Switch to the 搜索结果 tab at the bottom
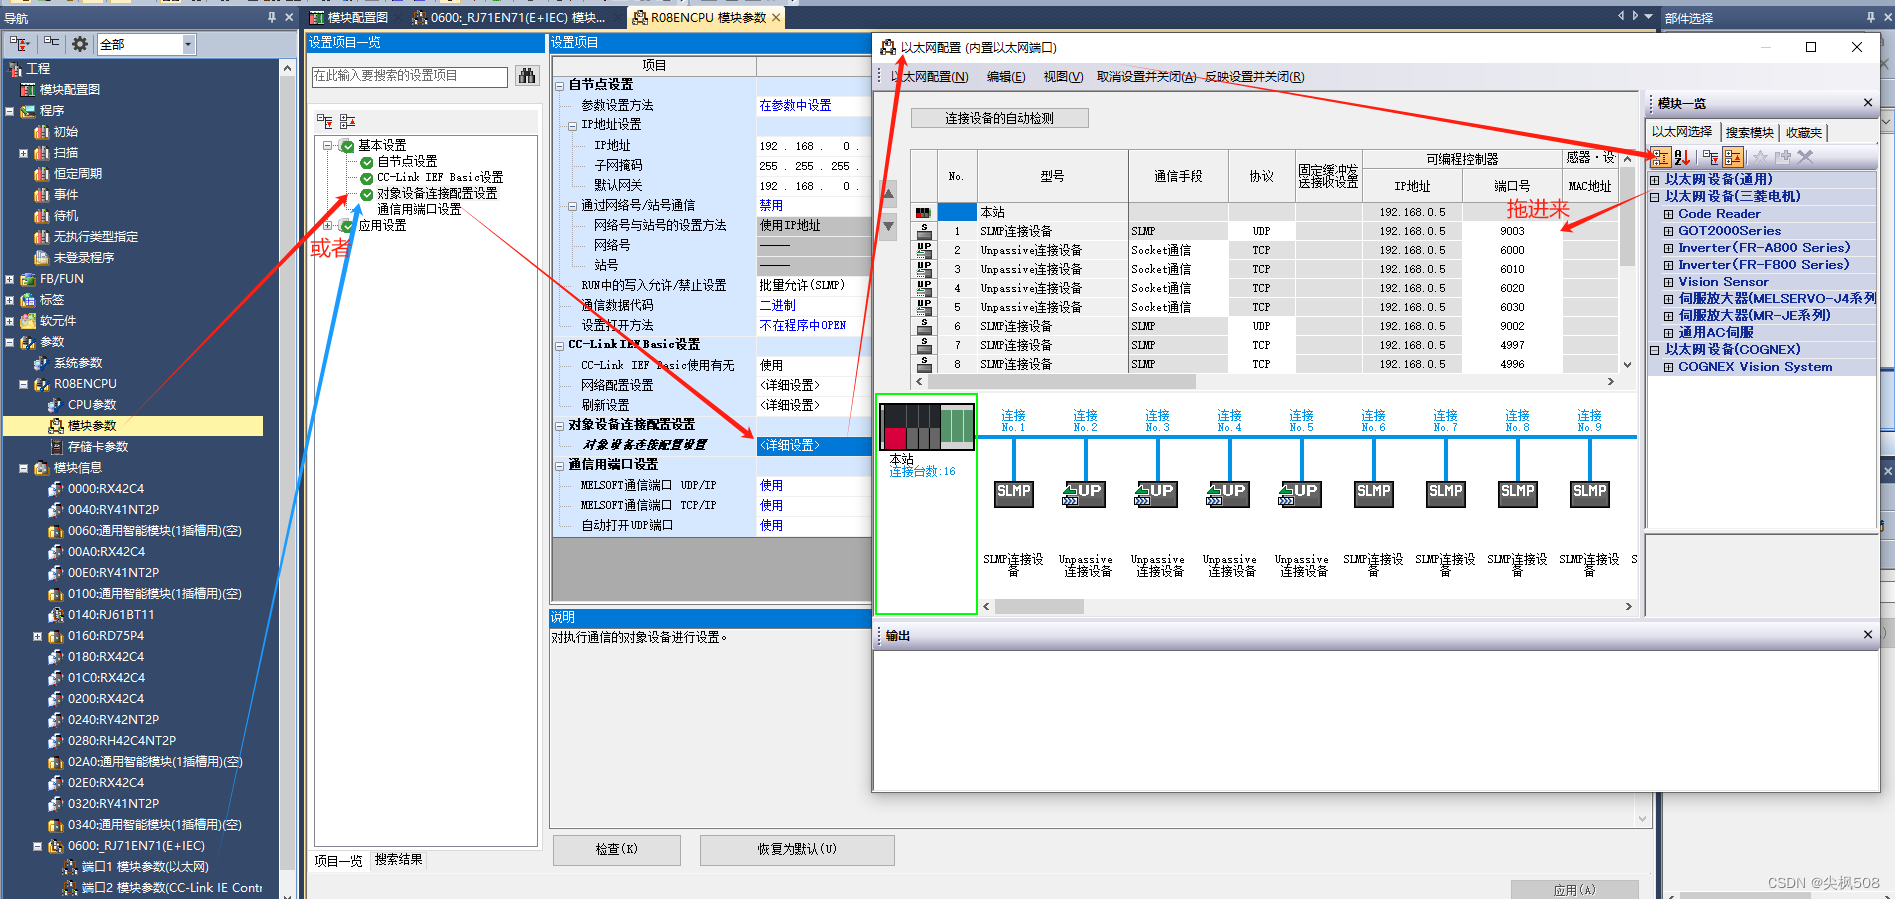This screenshot has height=899, width=1895. pyautogui.click(x=398, y=859)
